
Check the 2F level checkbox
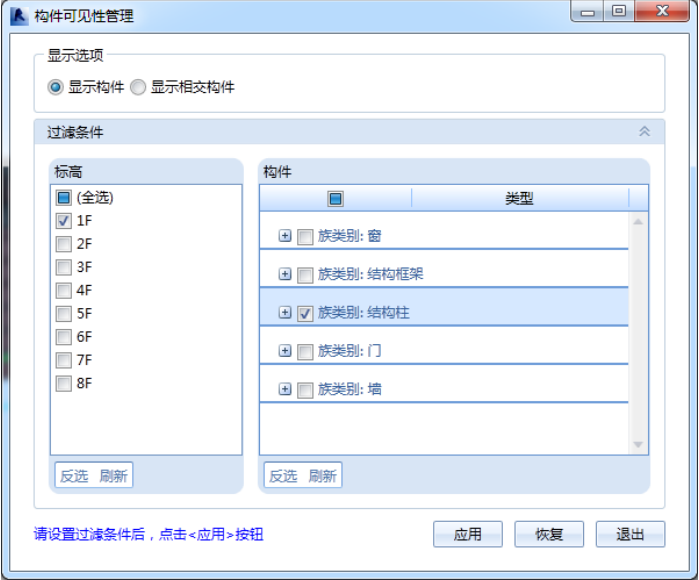pos(63,244)
